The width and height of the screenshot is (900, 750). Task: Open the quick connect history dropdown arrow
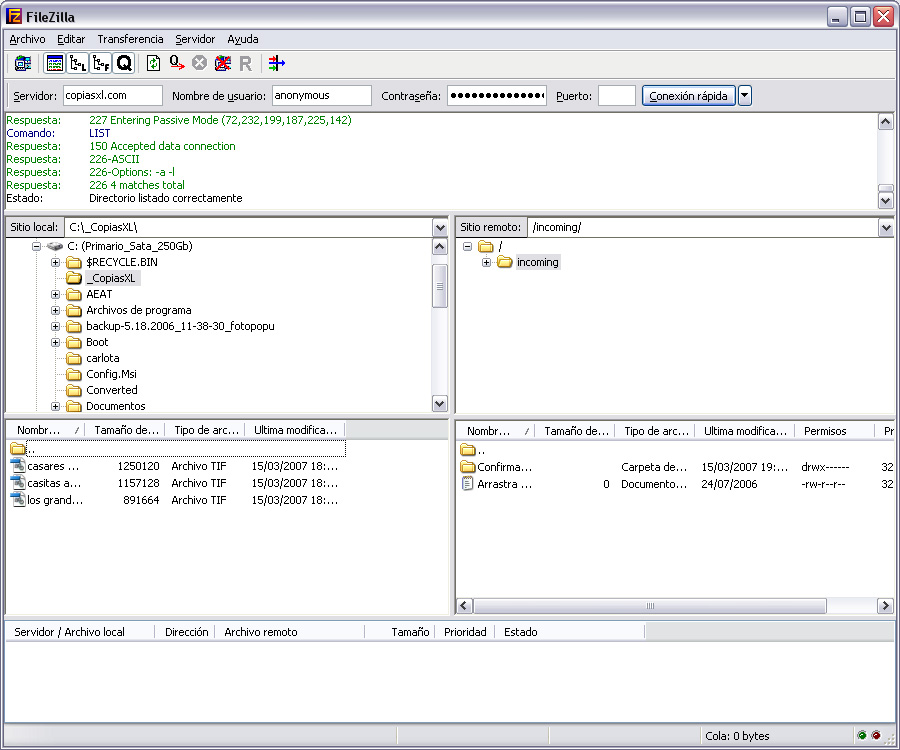[x=744, y=96]
